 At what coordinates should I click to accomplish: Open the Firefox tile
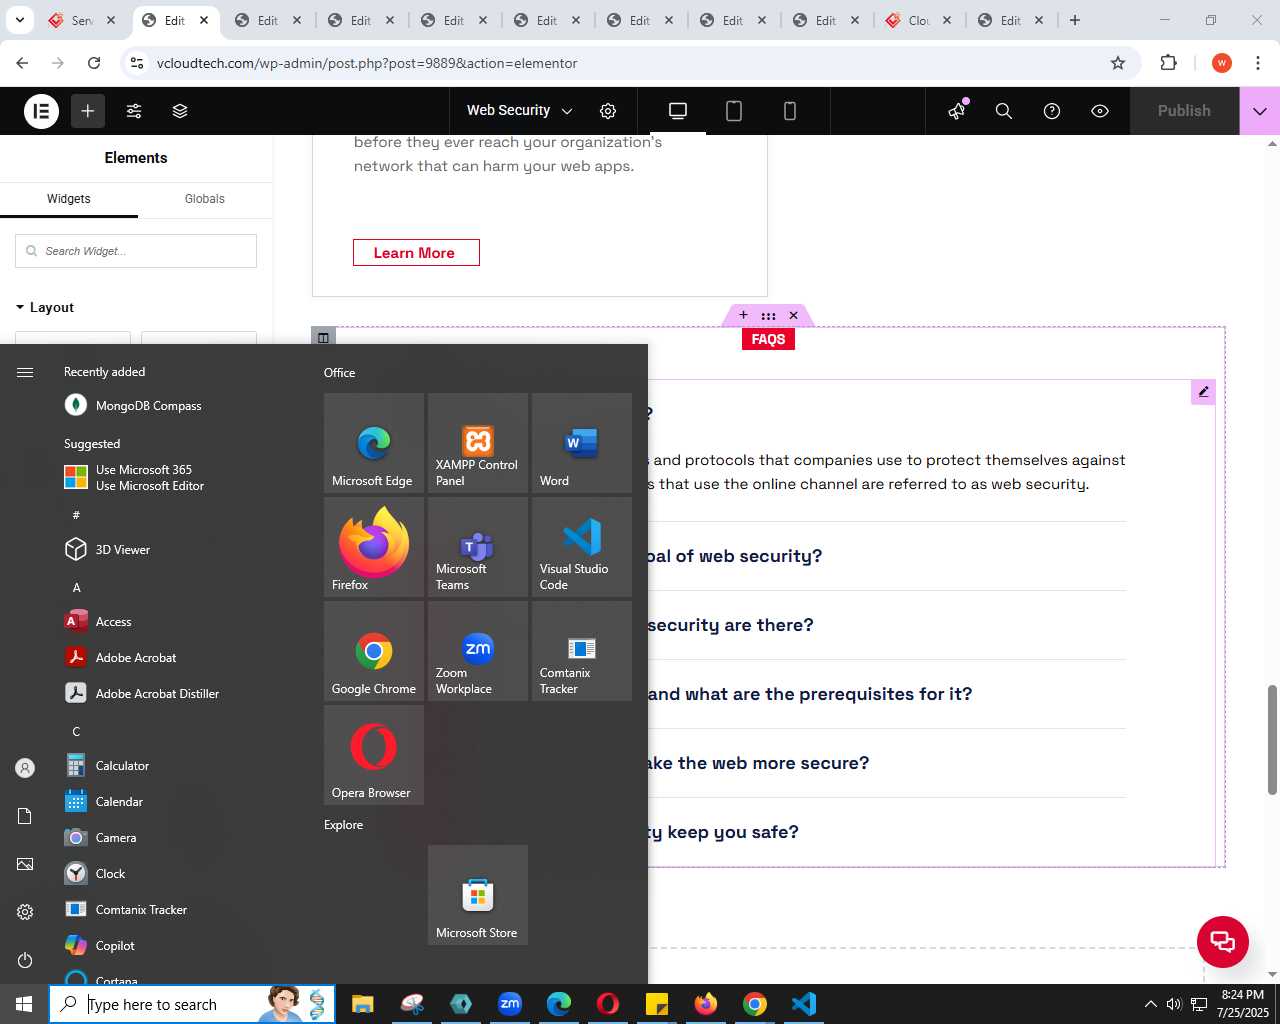click(374, 547)
